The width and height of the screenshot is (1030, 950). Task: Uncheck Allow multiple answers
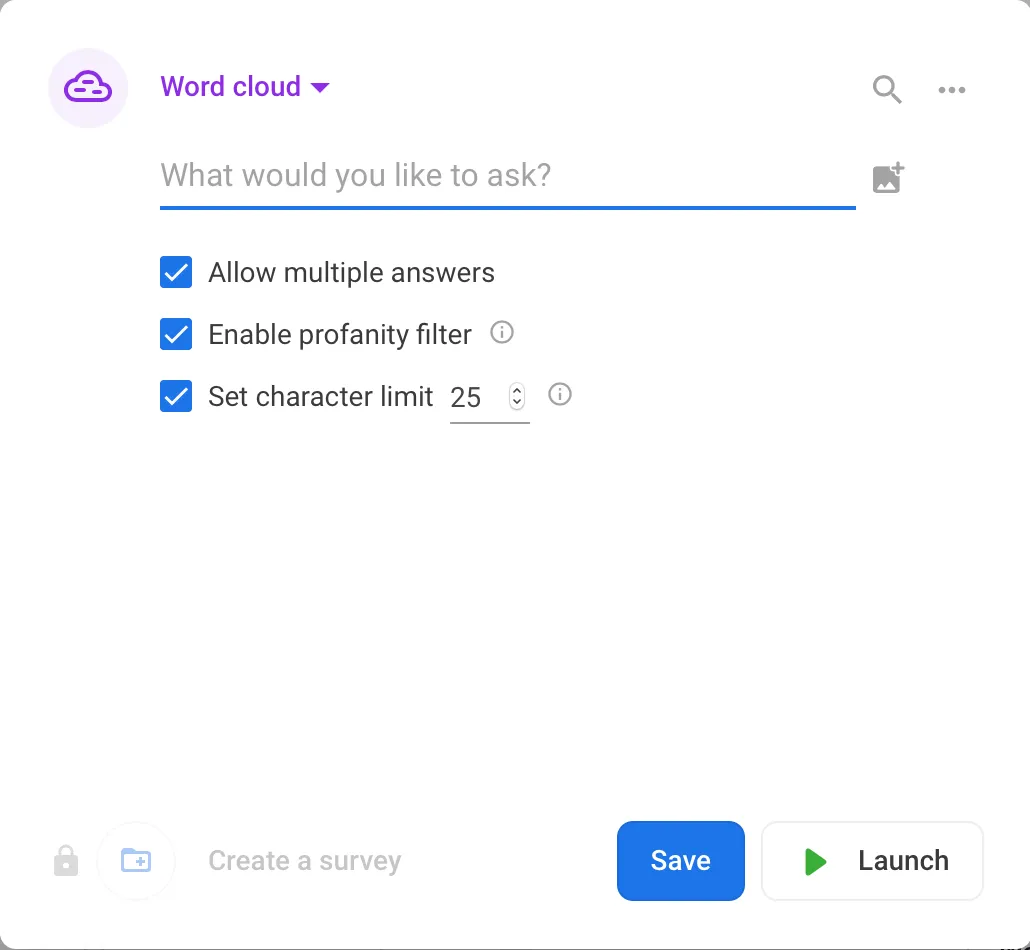176,272
